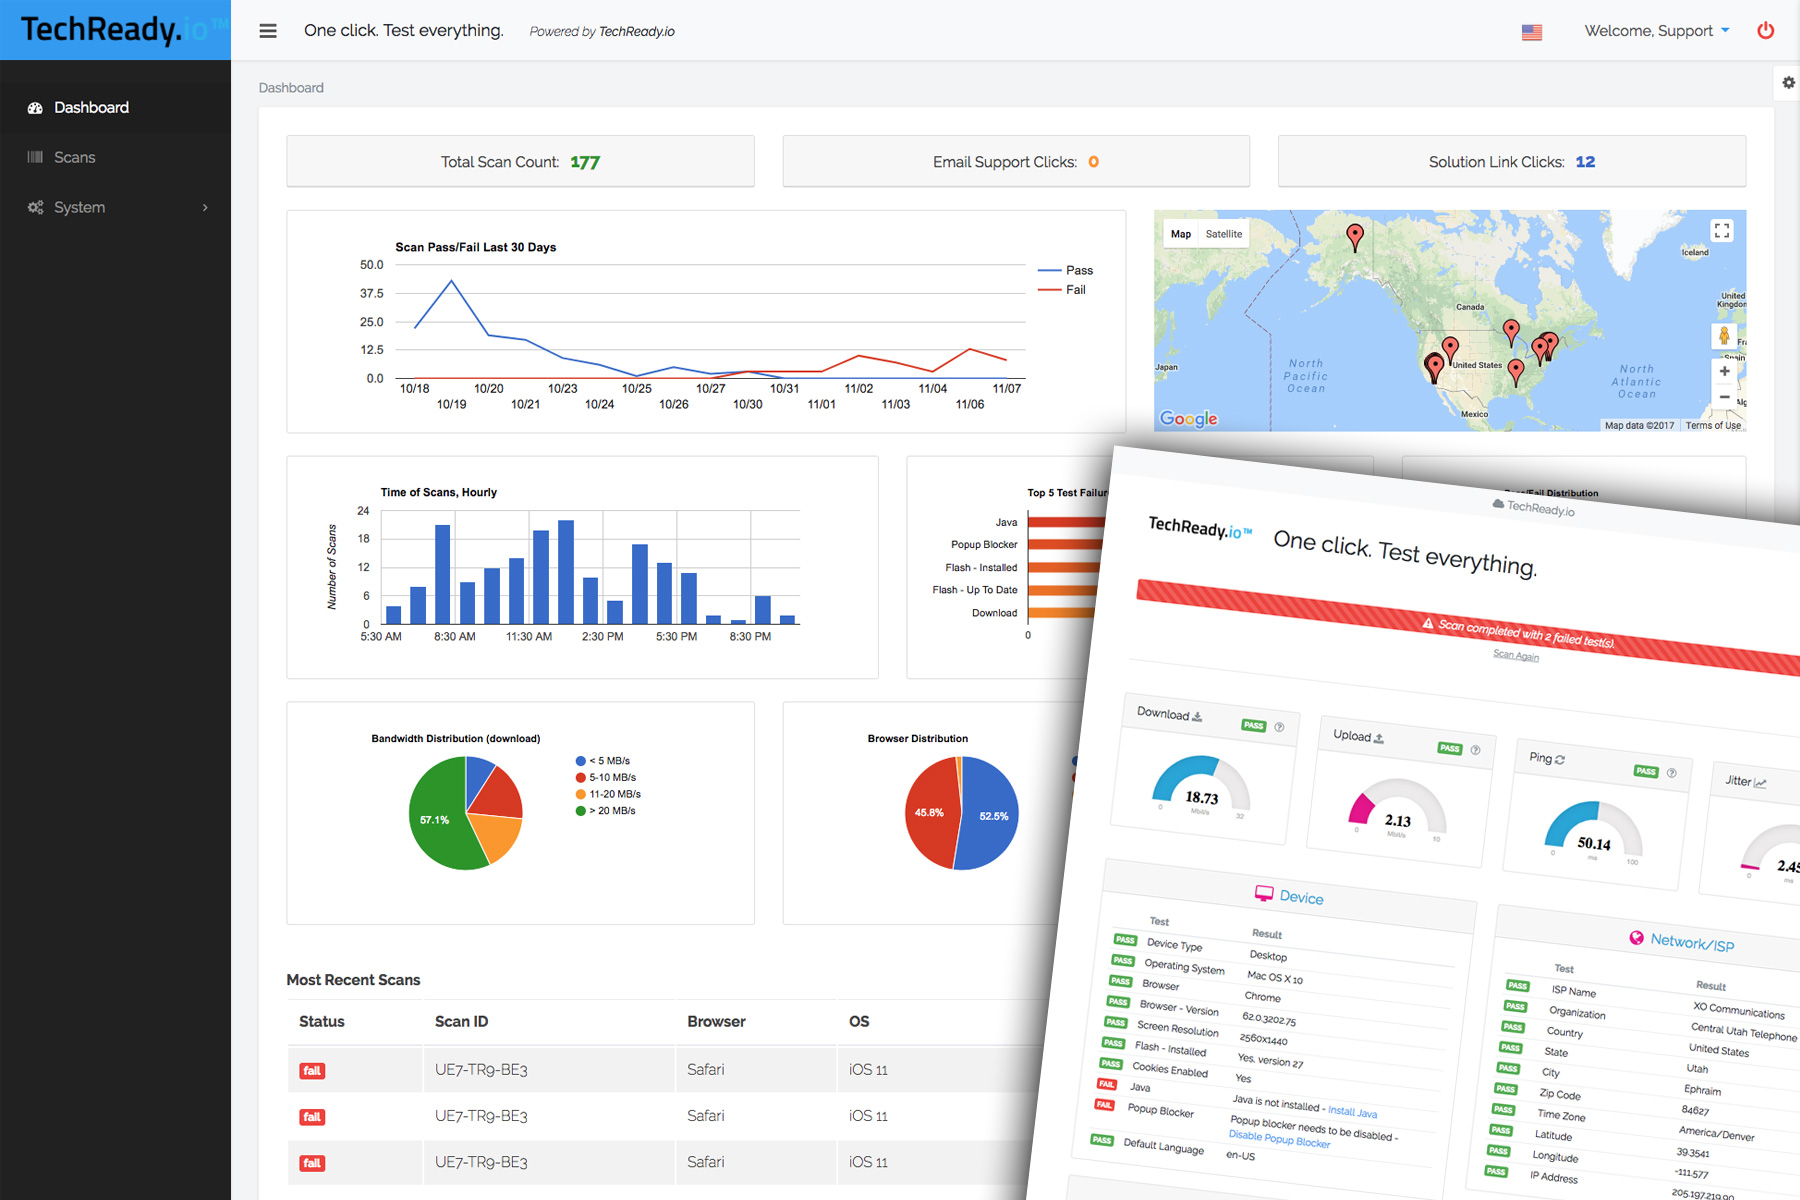Sort by the OS column header
1800x1200 pixels.
(x=859, y=1022)
